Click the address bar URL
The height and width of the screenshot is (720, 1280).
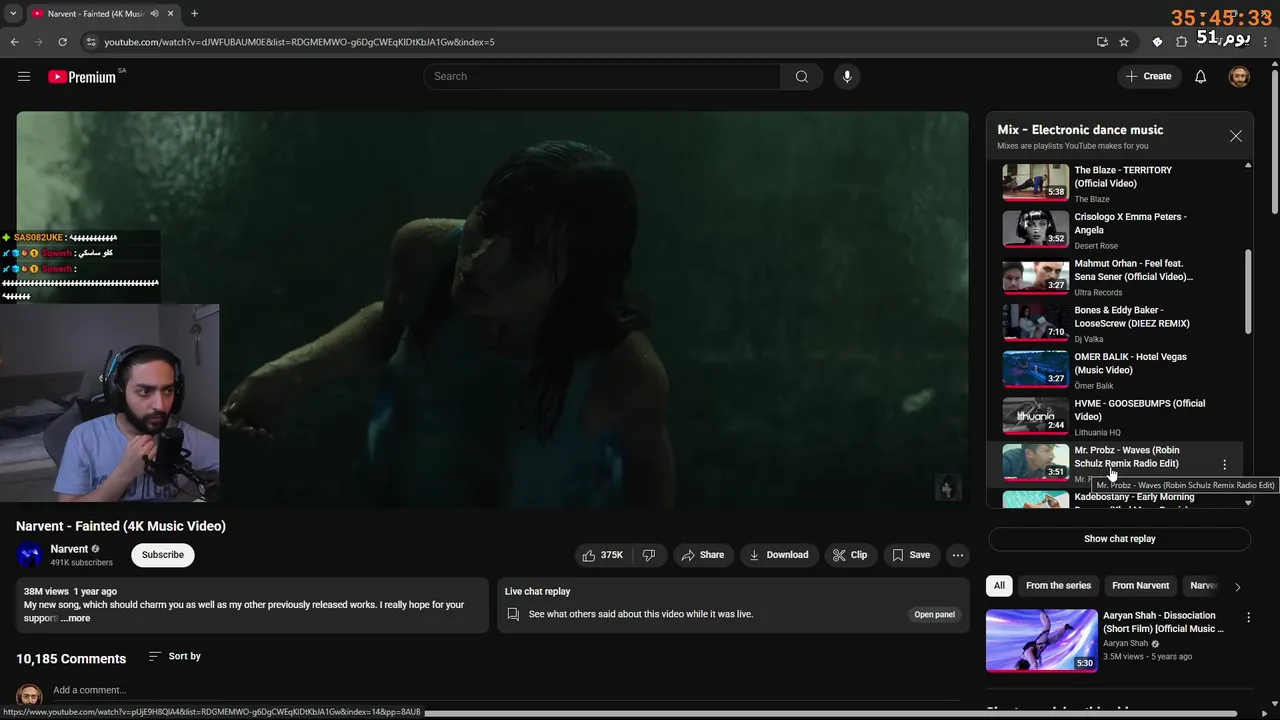[299, 42]
